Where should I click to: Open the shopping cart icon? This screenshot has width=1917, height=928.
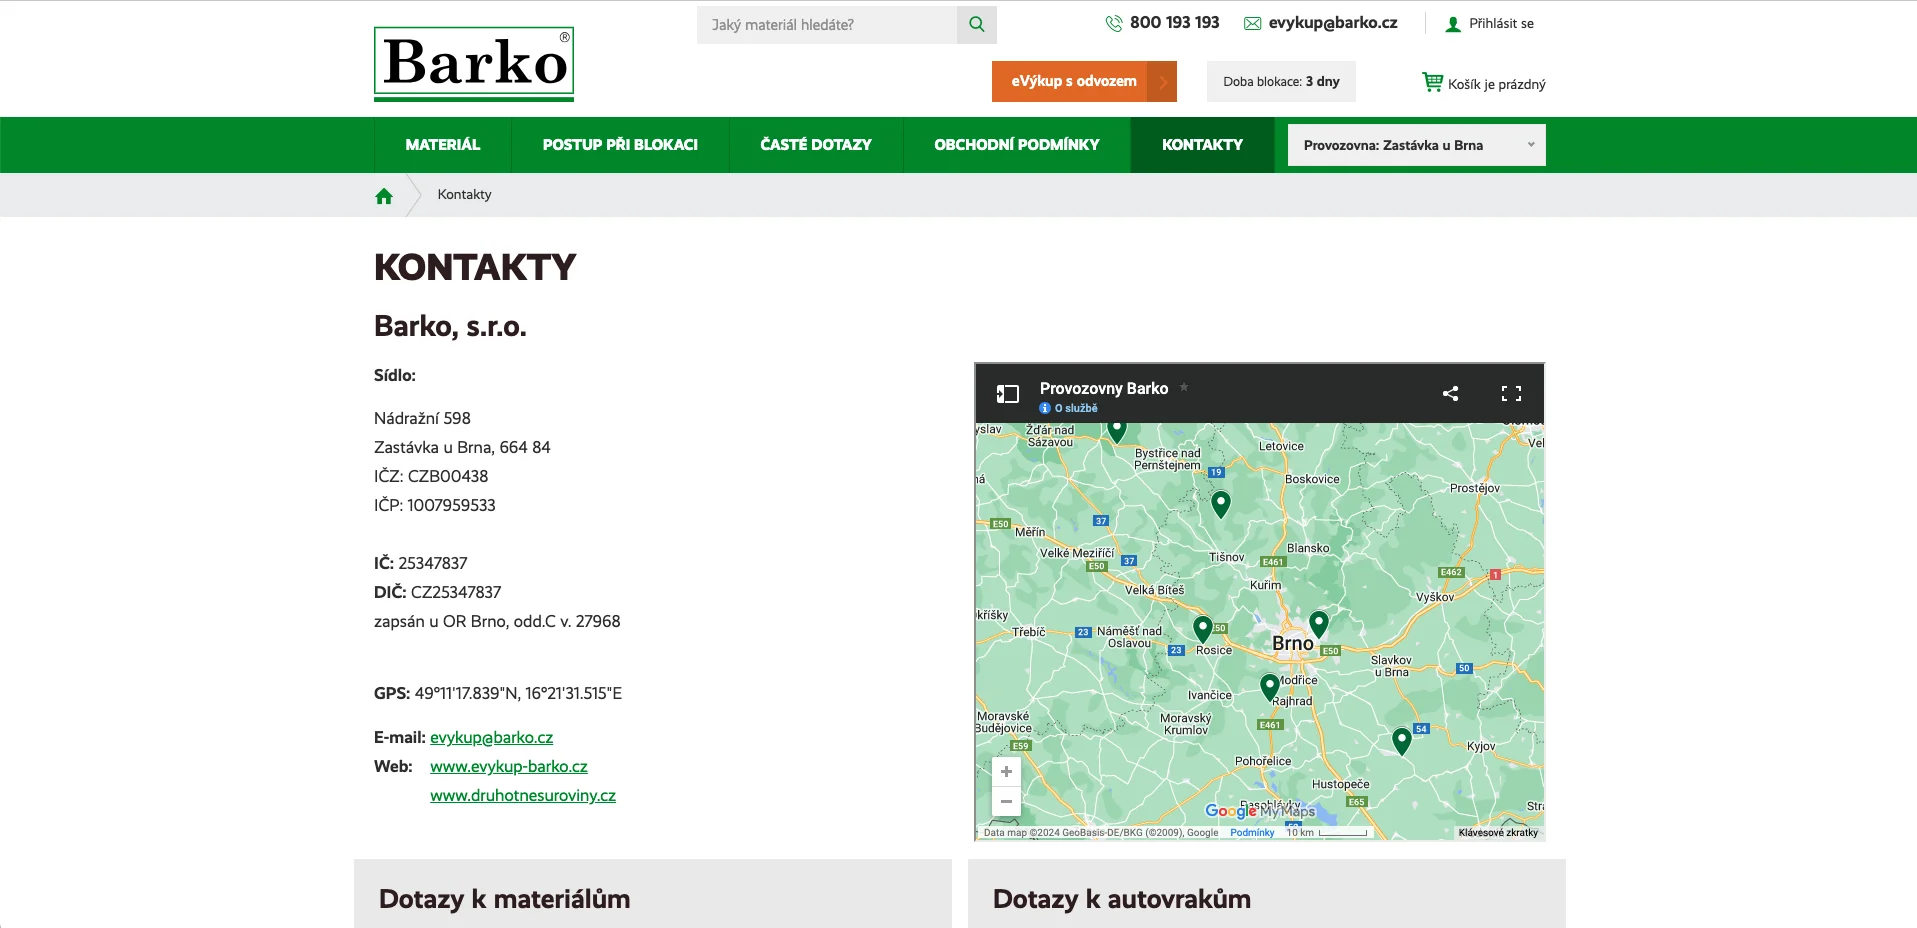click(x=1432, y=82)
